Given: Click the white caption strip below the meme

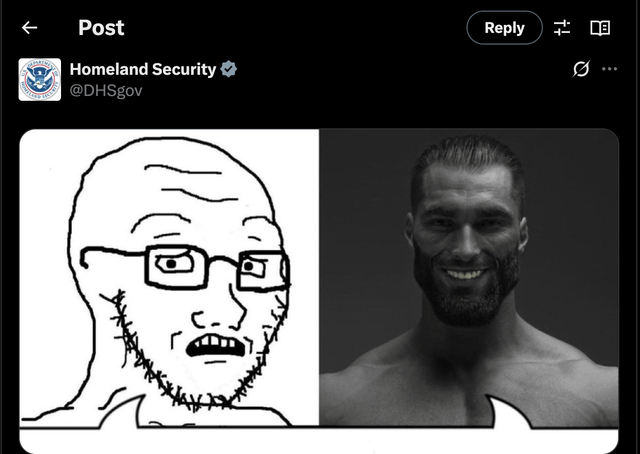Looking at the screenshot, I should click(319, 440).
